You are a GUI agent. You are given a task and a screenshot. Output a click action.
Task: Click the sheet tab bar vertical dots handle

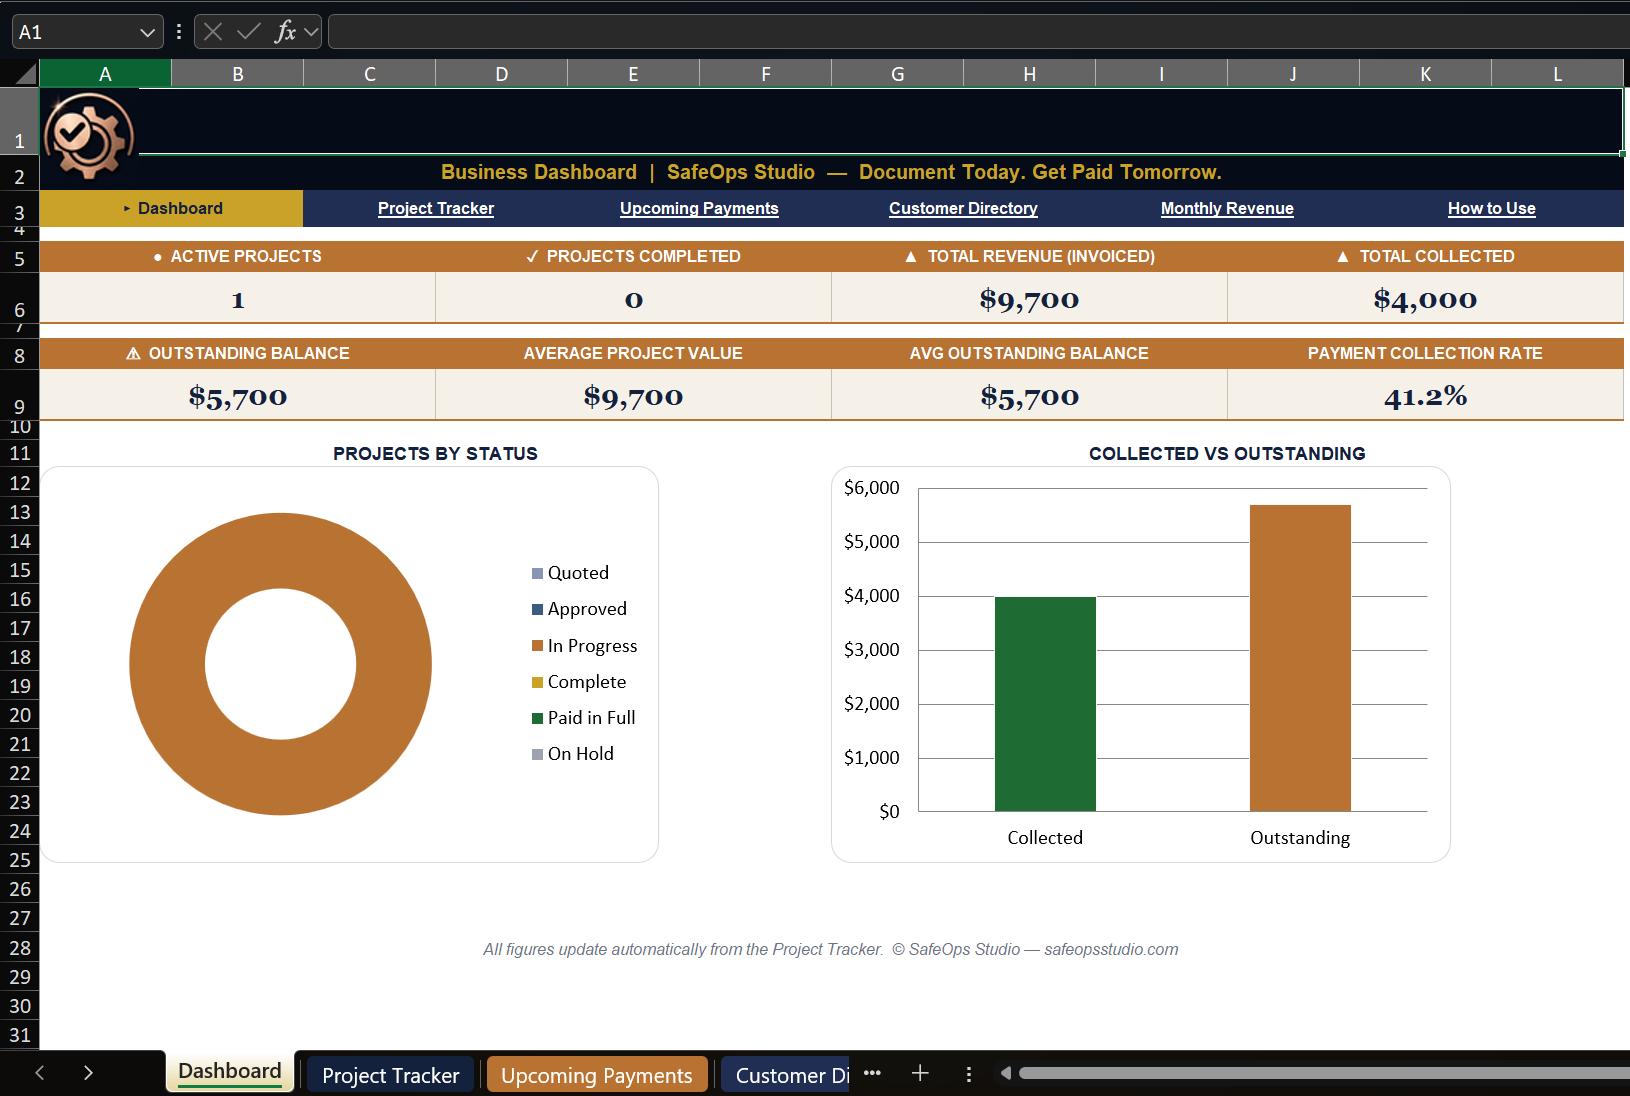click(968, 1074)
